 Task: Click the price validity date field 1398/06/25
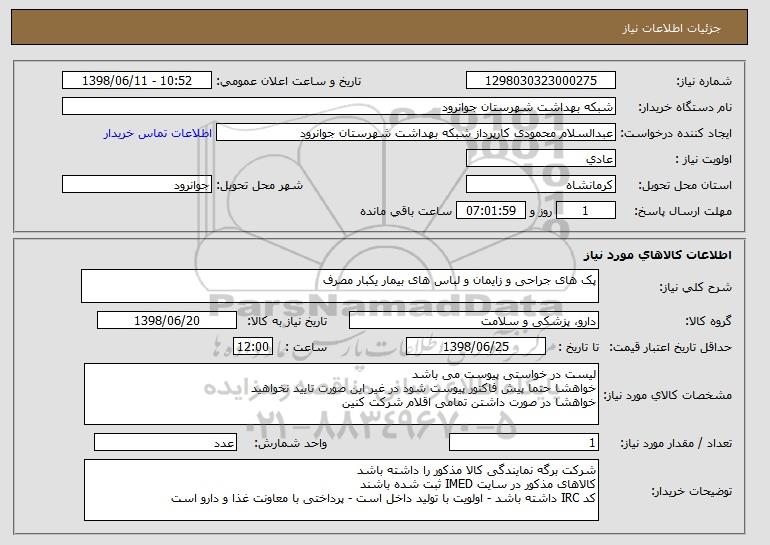point(476,347)
